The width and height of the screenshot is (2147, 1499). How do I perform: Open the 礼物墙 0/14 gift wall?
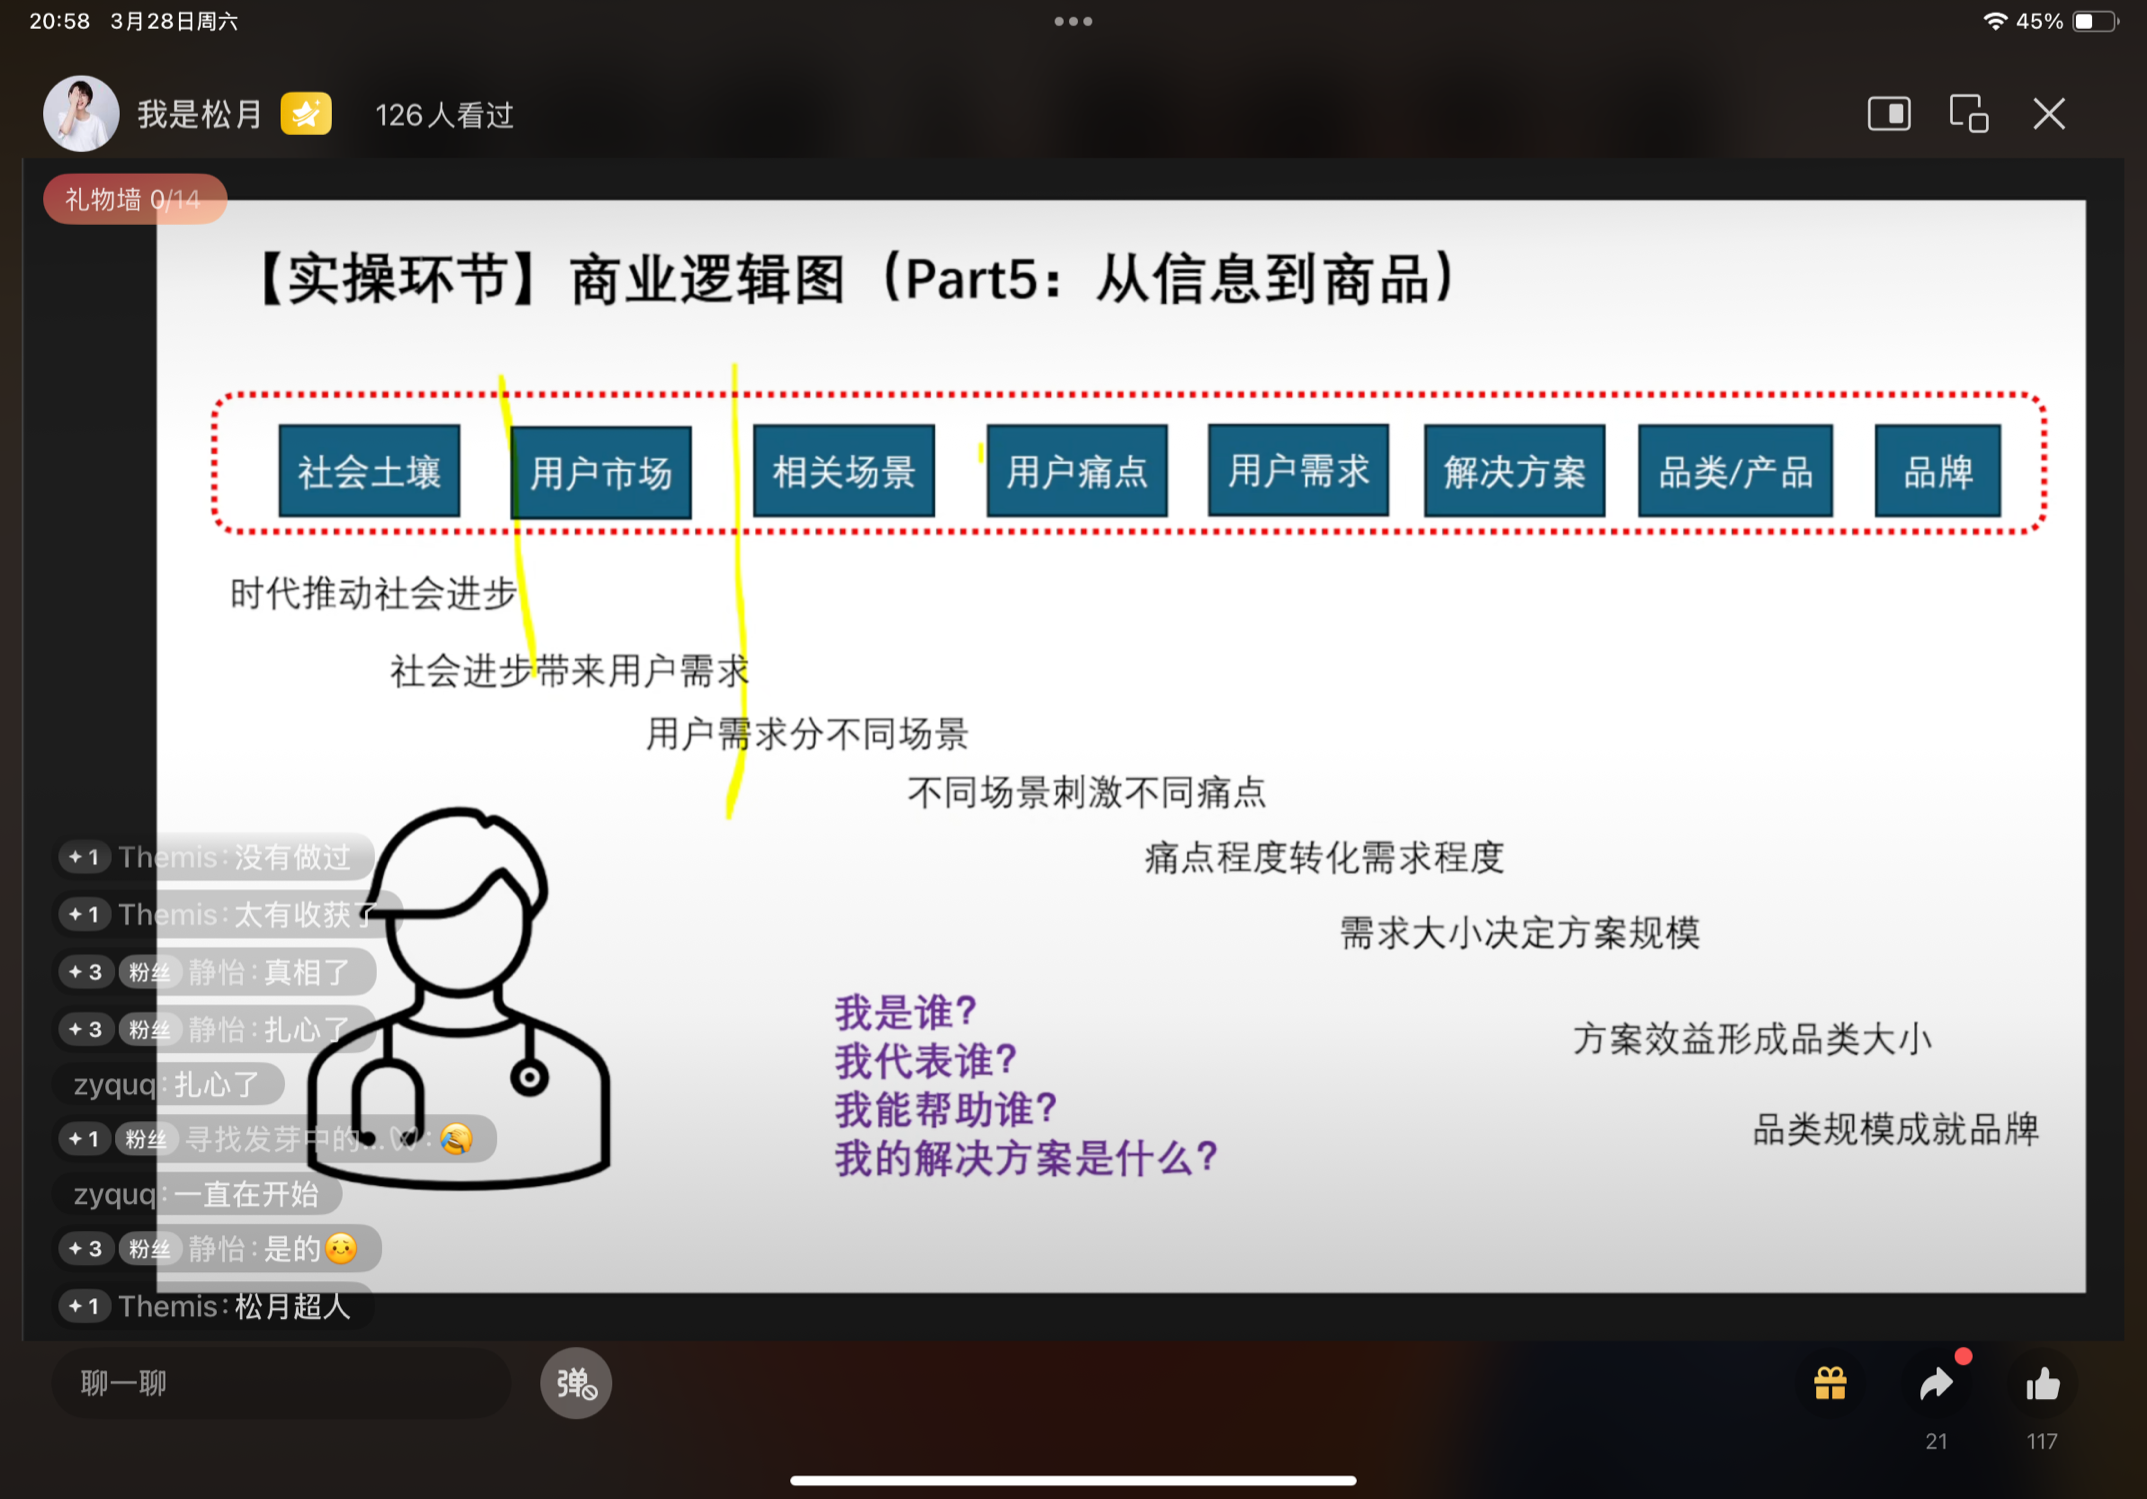click(134, 200)
